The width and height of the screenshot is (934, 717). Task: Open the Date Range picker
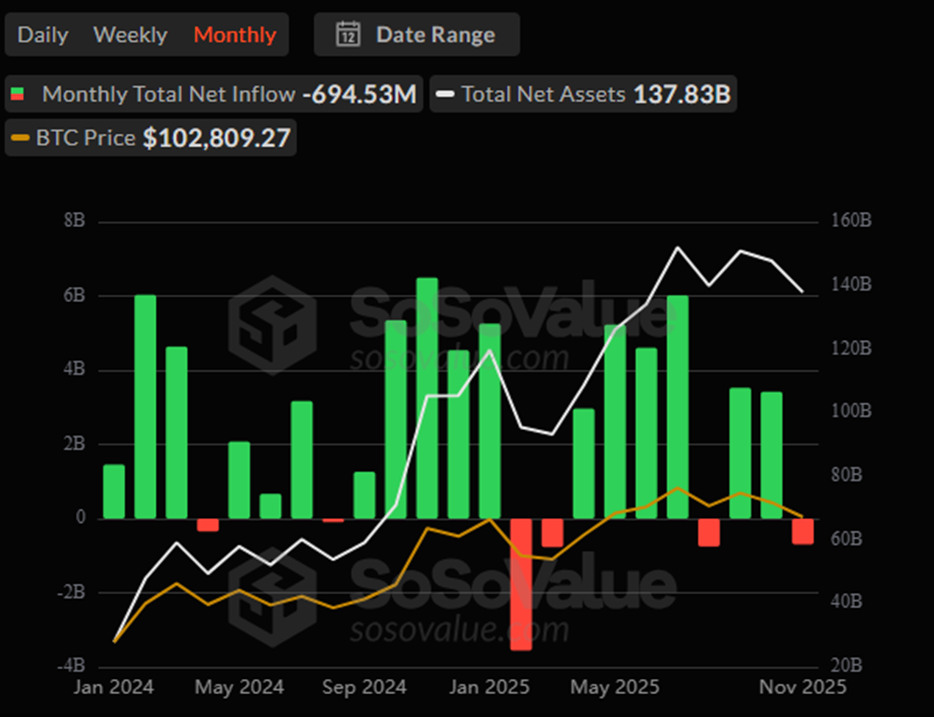(x=434, y=35)
